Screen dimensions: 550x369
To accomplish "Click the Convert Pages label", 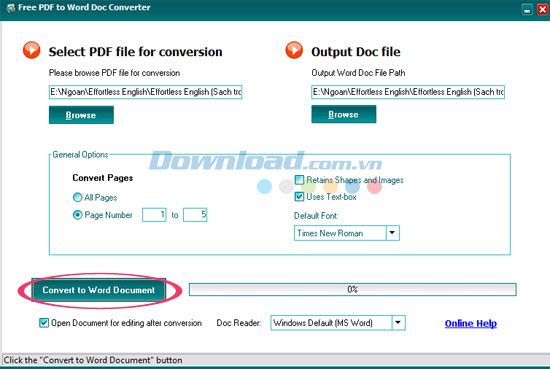I will point(102,178).
